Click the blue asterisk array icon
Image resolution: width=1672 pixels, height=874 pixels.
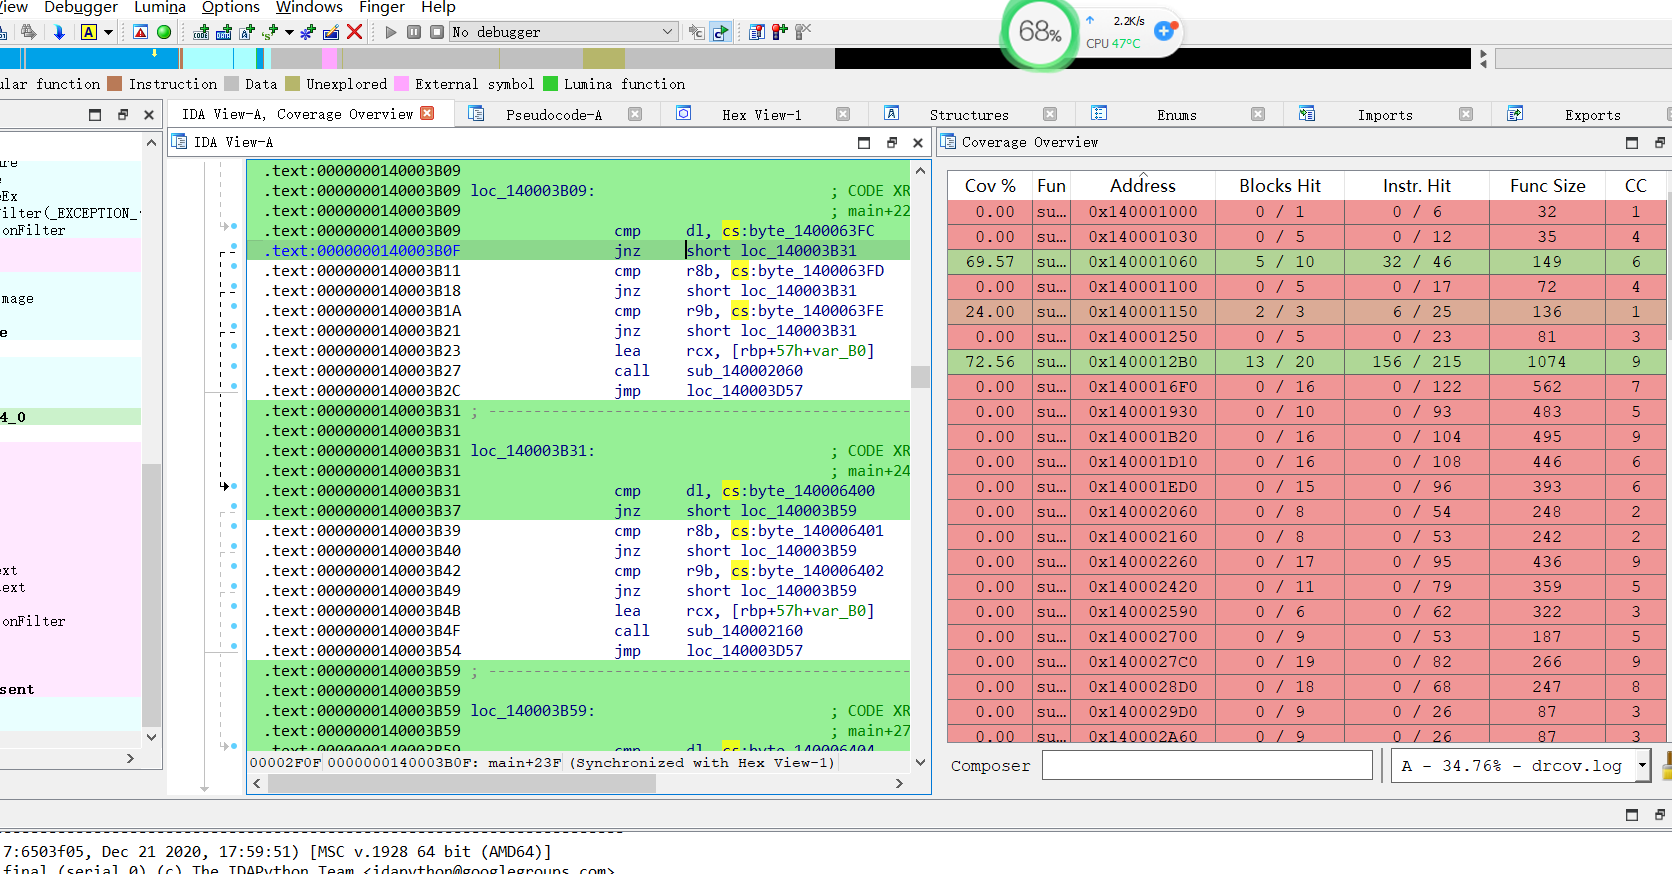(x=308, y=32)
